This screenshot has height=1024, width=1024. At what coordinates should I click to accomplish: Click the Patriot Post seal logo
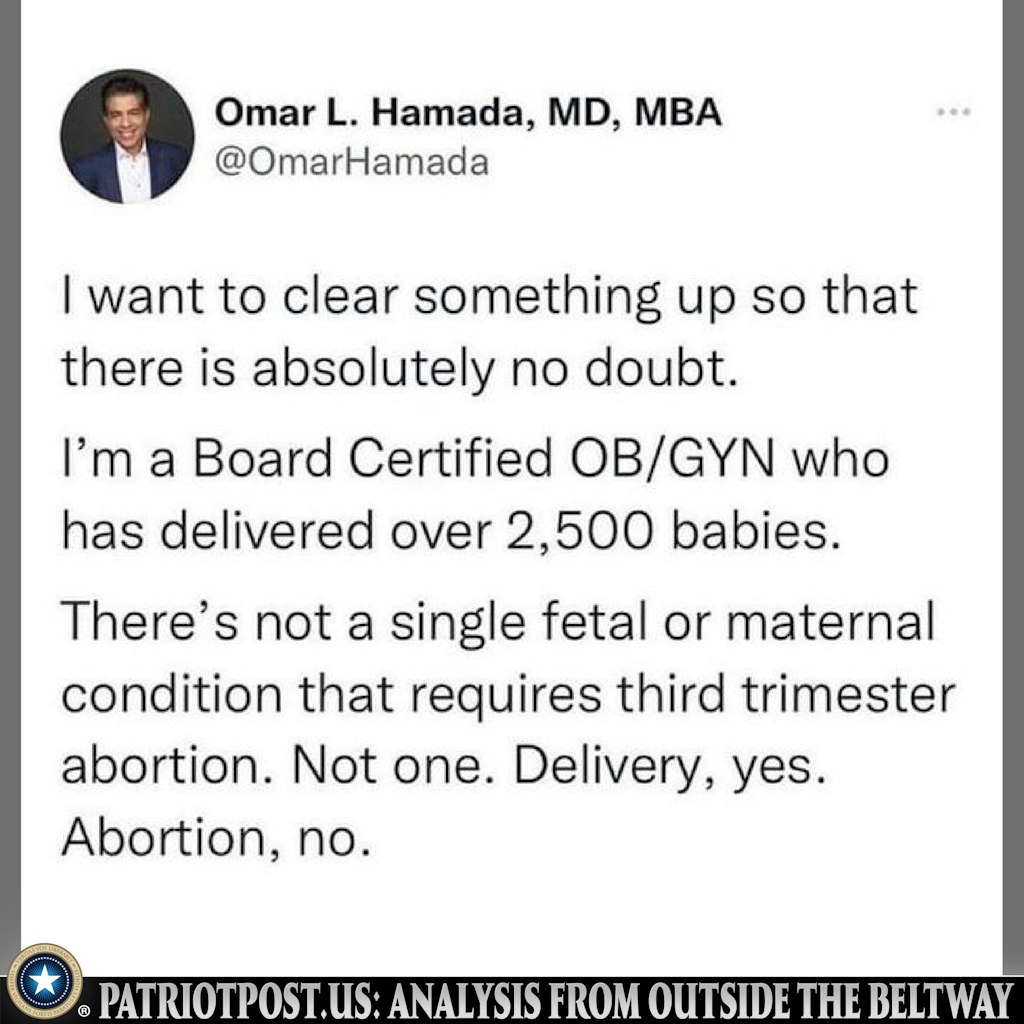44,982
